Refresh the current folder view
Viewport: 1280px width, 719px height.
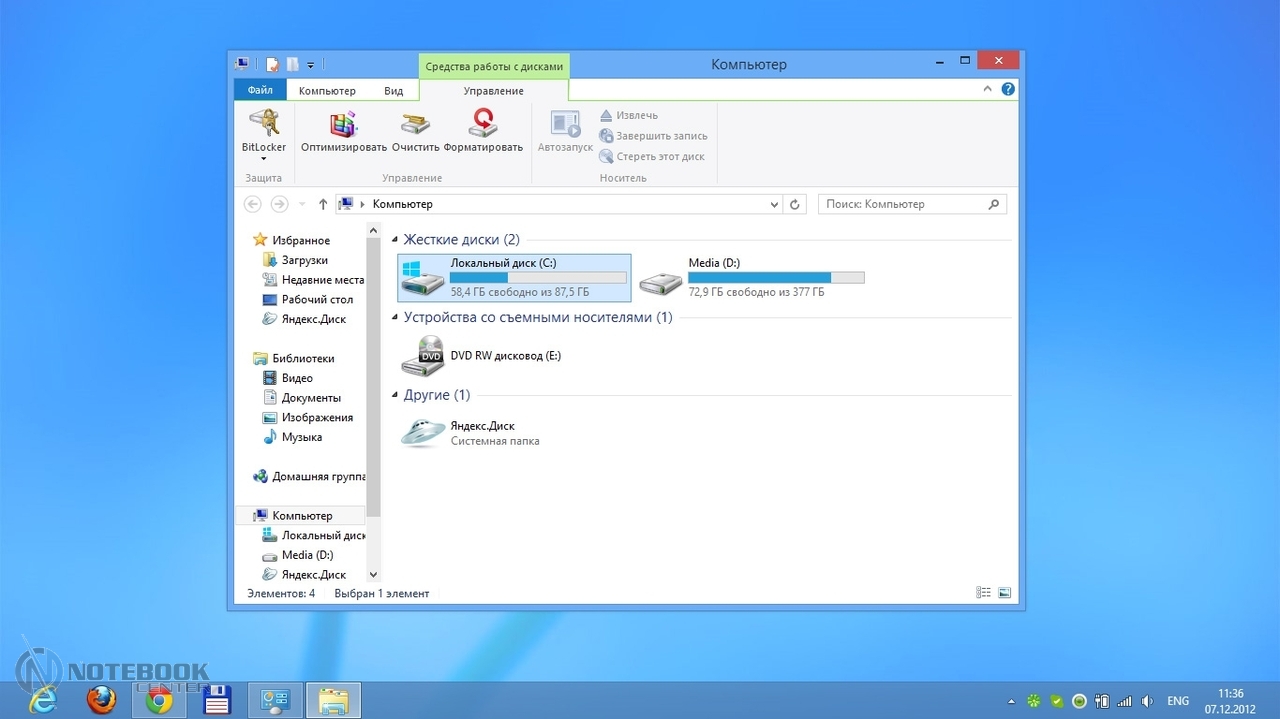[795, 205]
